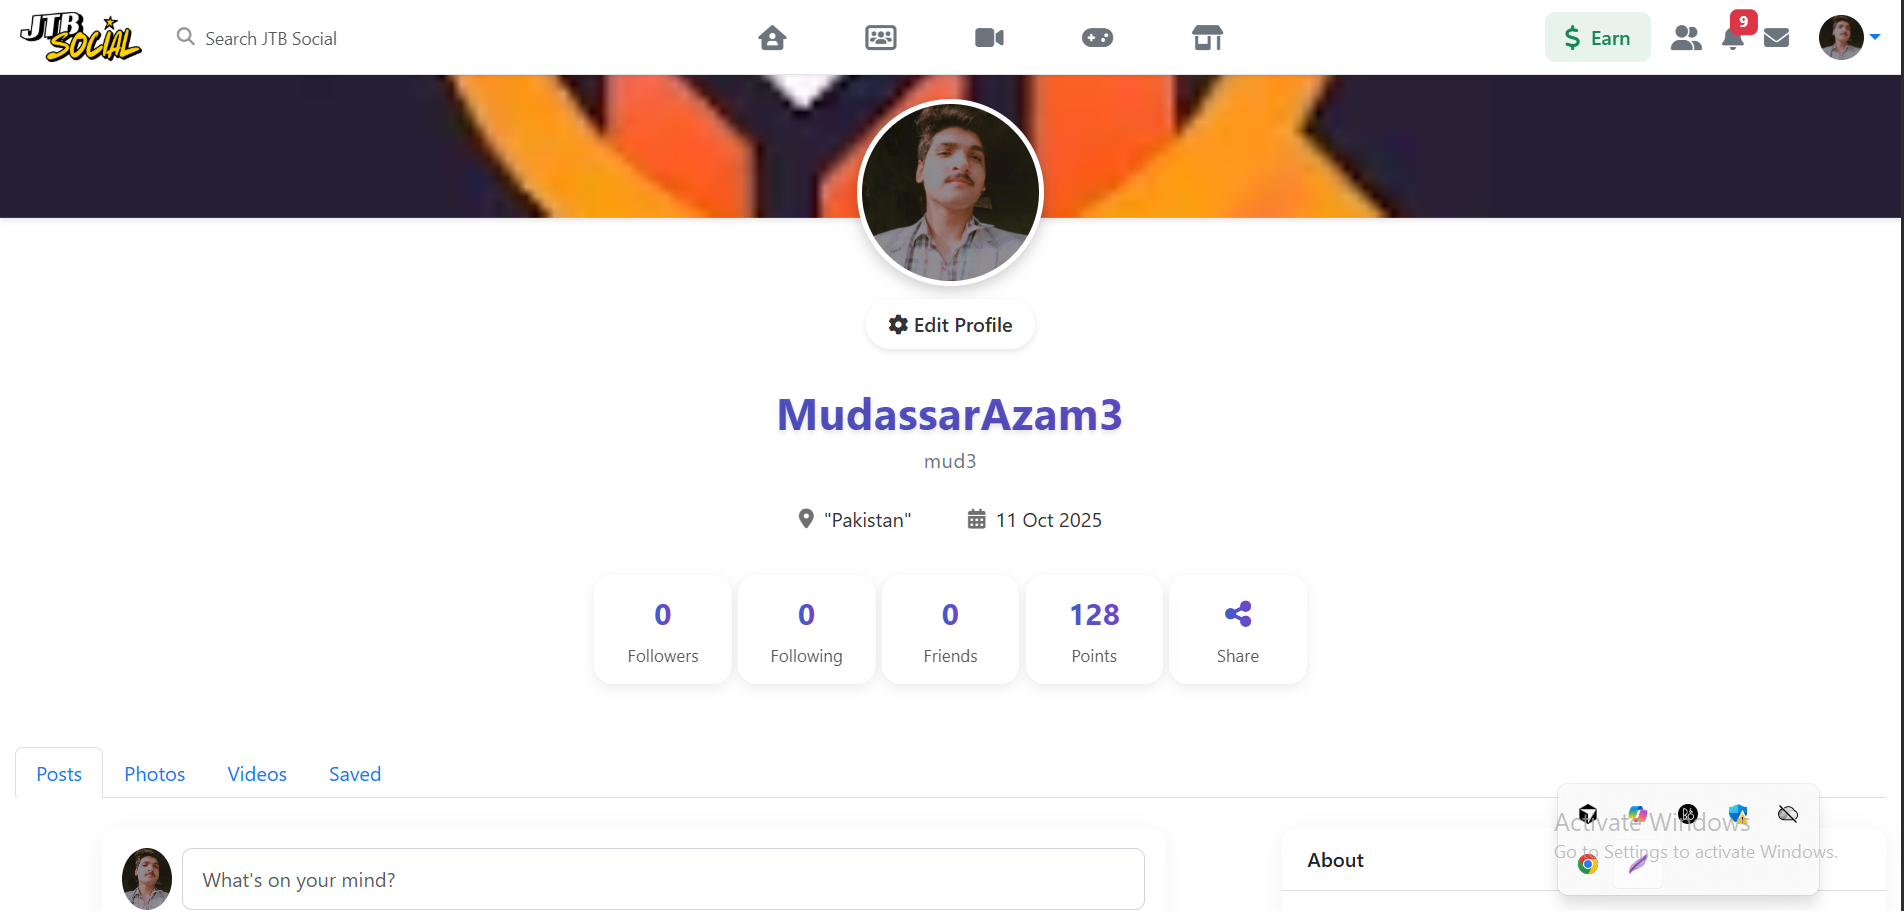This screenshot has width=1904, height=911.
Task: Open the Videos camera icon in navbar
Action: [989, 38]
